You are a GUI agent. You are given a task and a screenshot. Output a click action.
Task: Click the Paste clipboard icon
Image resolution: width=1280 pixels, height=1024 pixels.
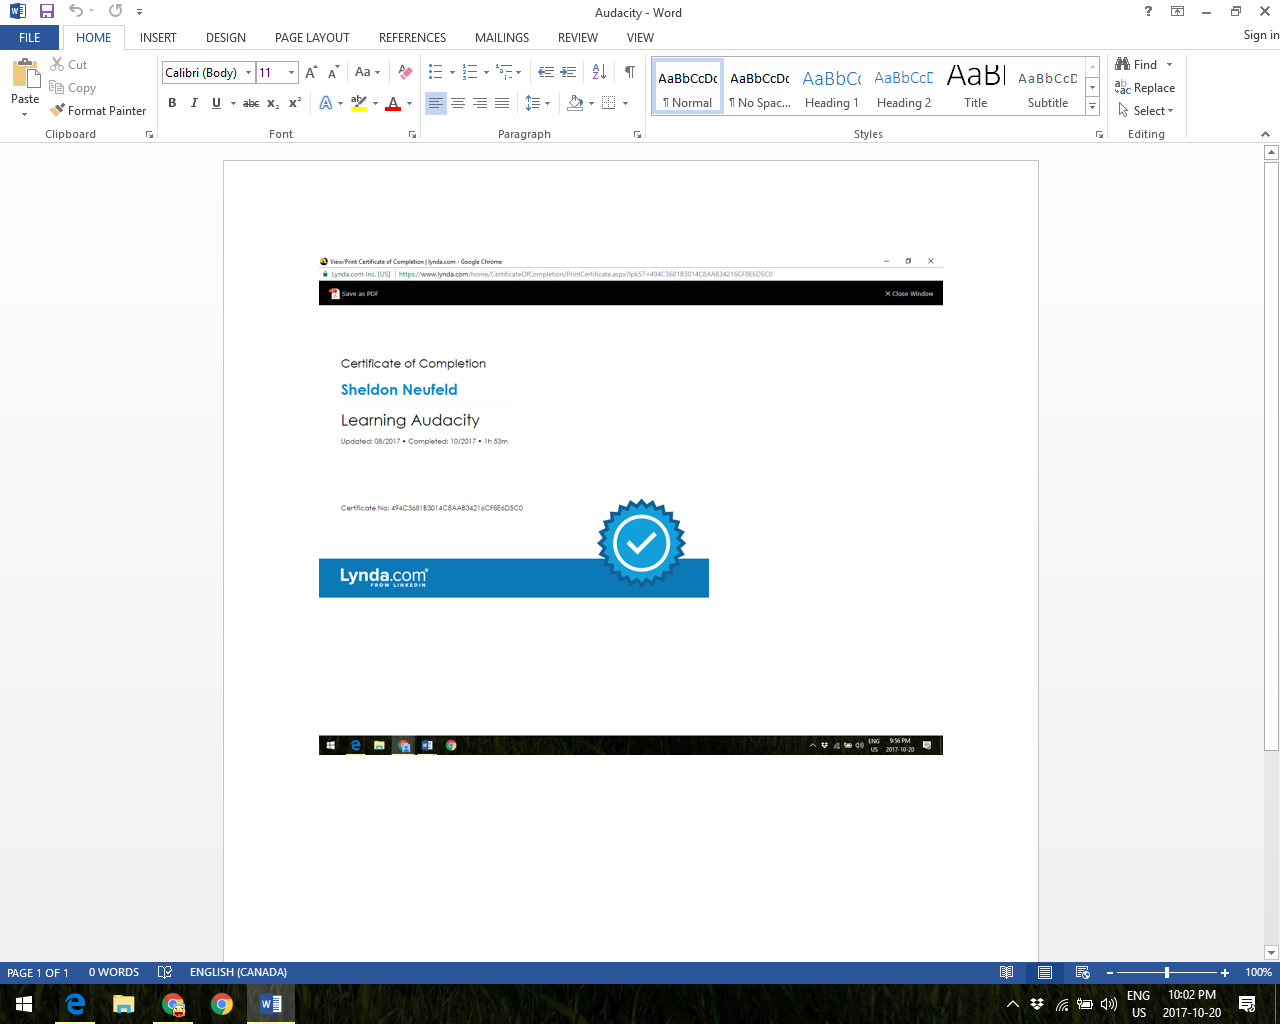click(x=25, y=74)
